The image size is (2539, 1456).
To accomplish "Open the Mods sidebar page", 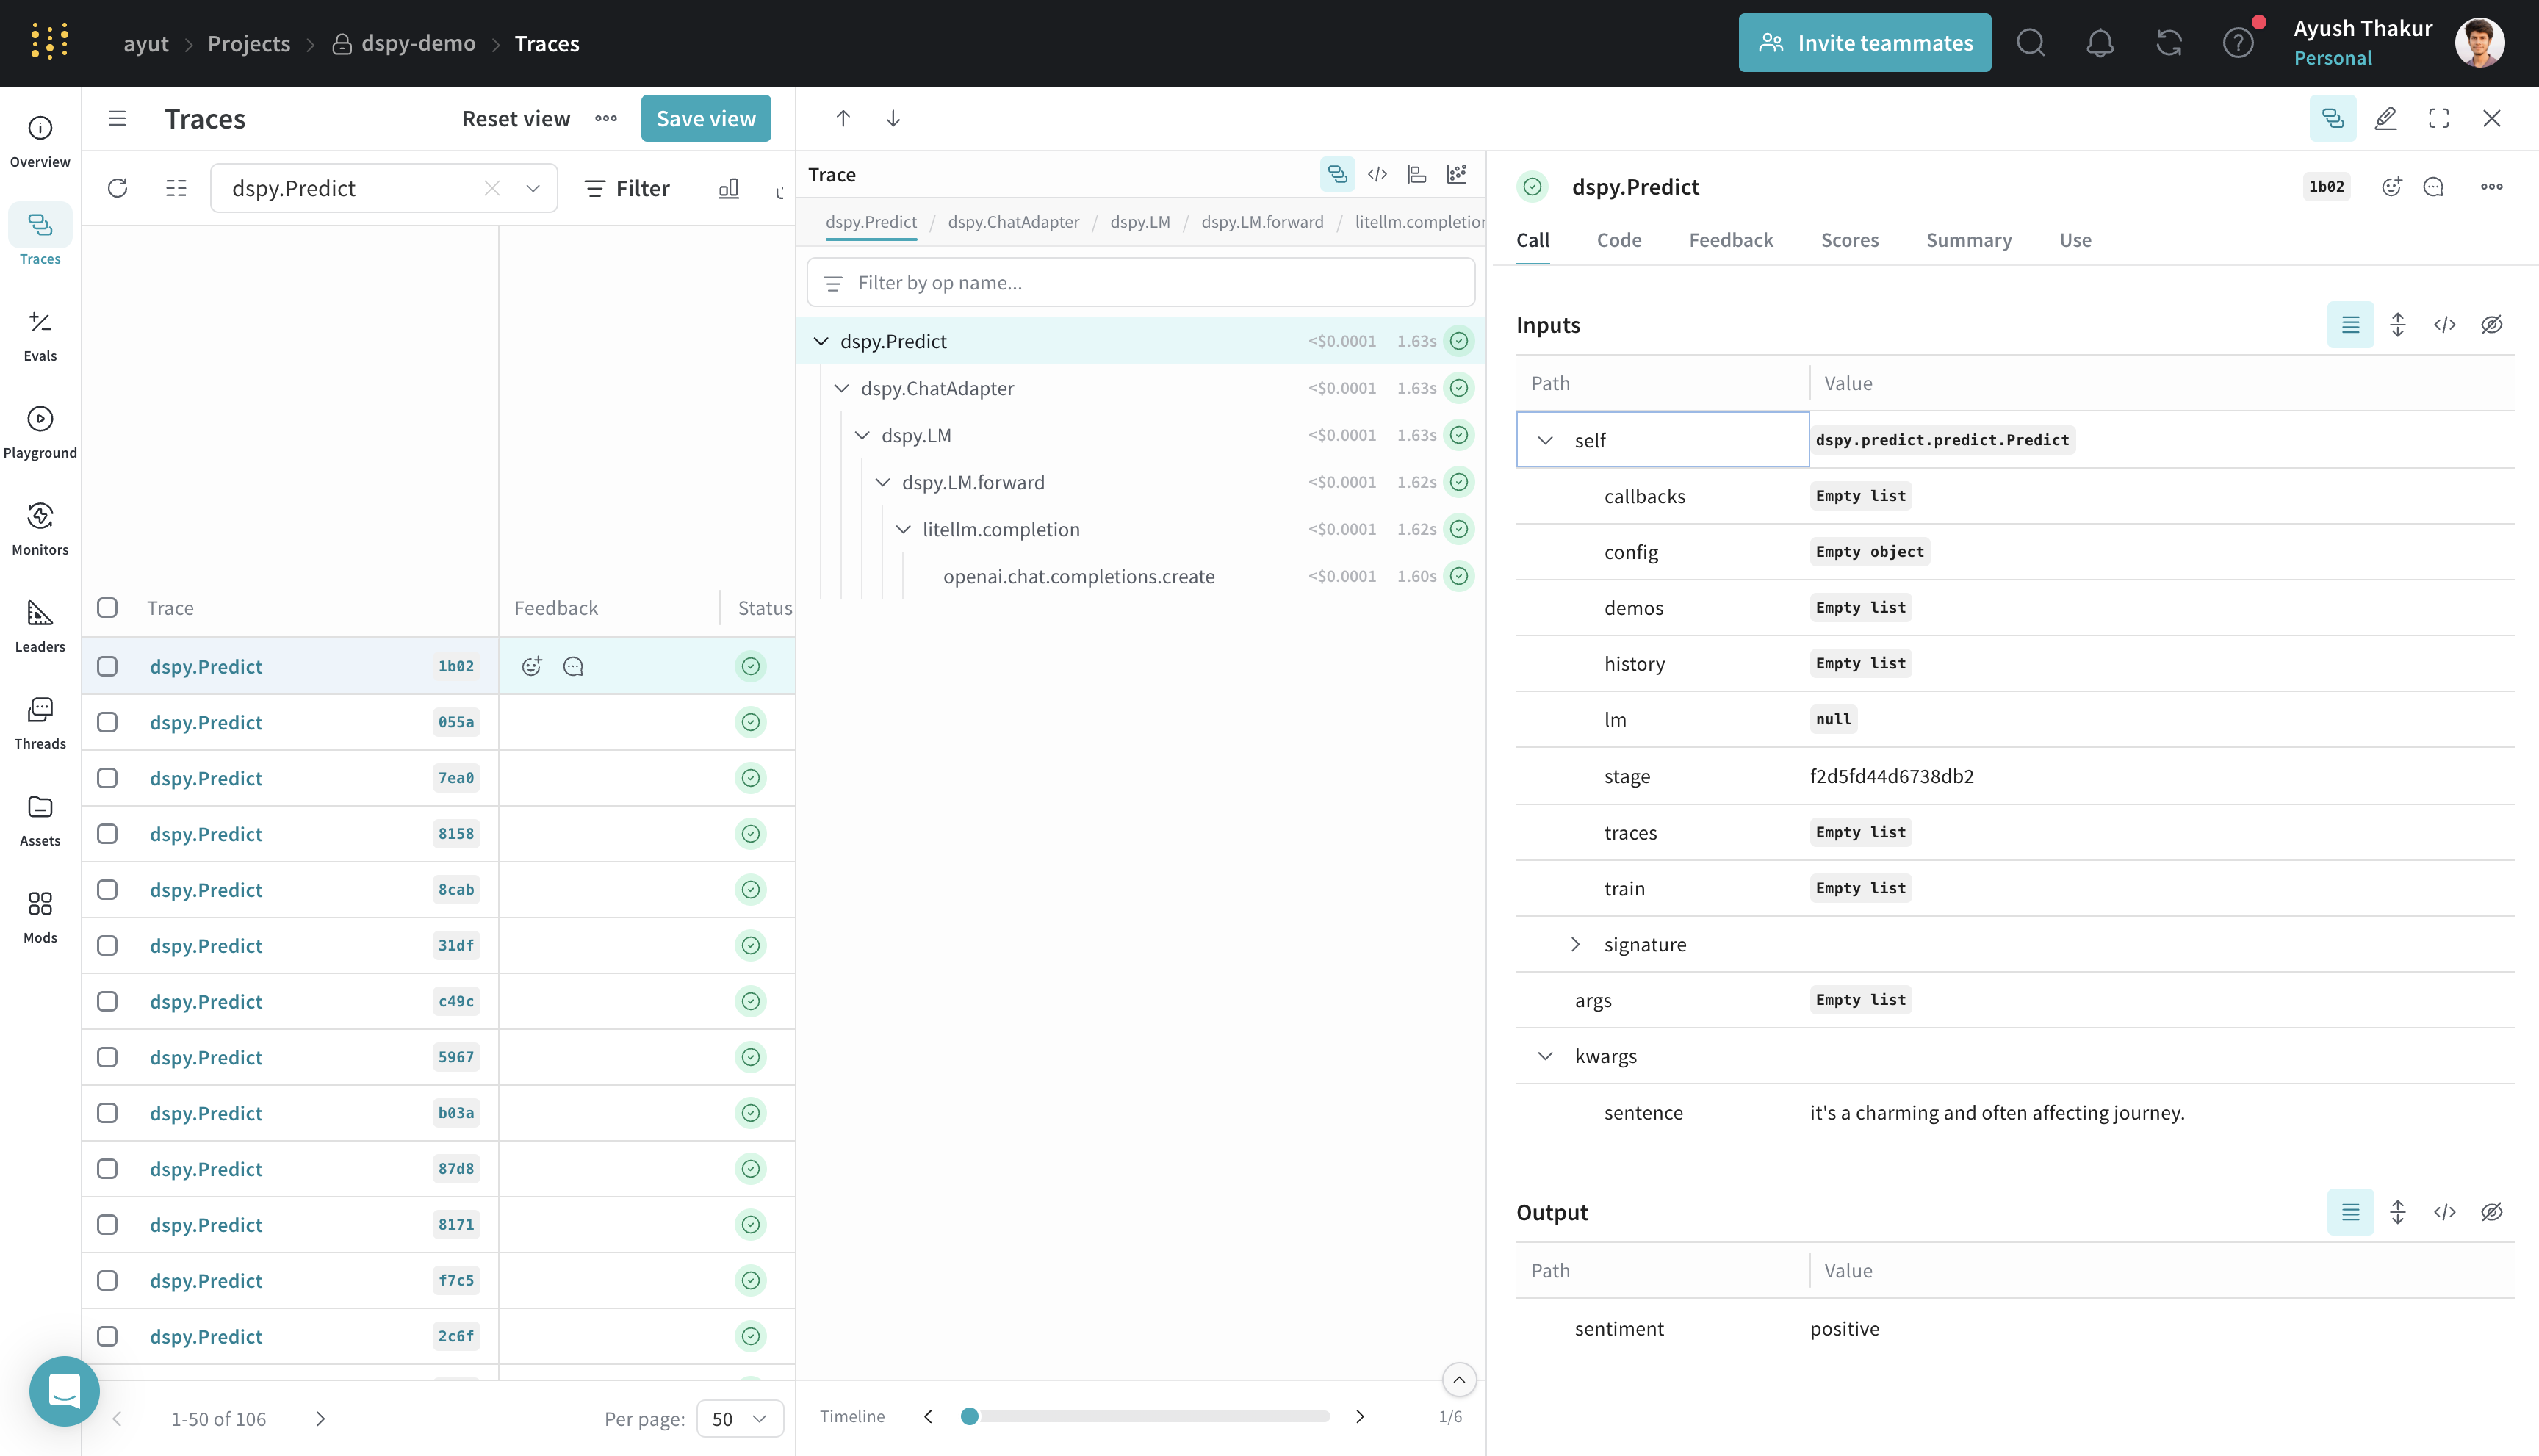I will tap(40, 918).
